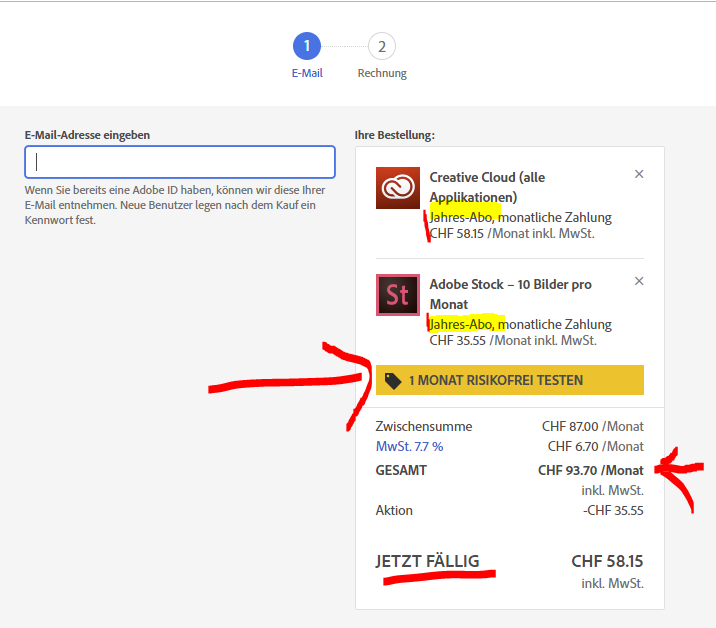Click the CHF 35.55 /Monat inkl. MwSt. line
This screenshot has width=716, height=628.
(x=513, y=340)
